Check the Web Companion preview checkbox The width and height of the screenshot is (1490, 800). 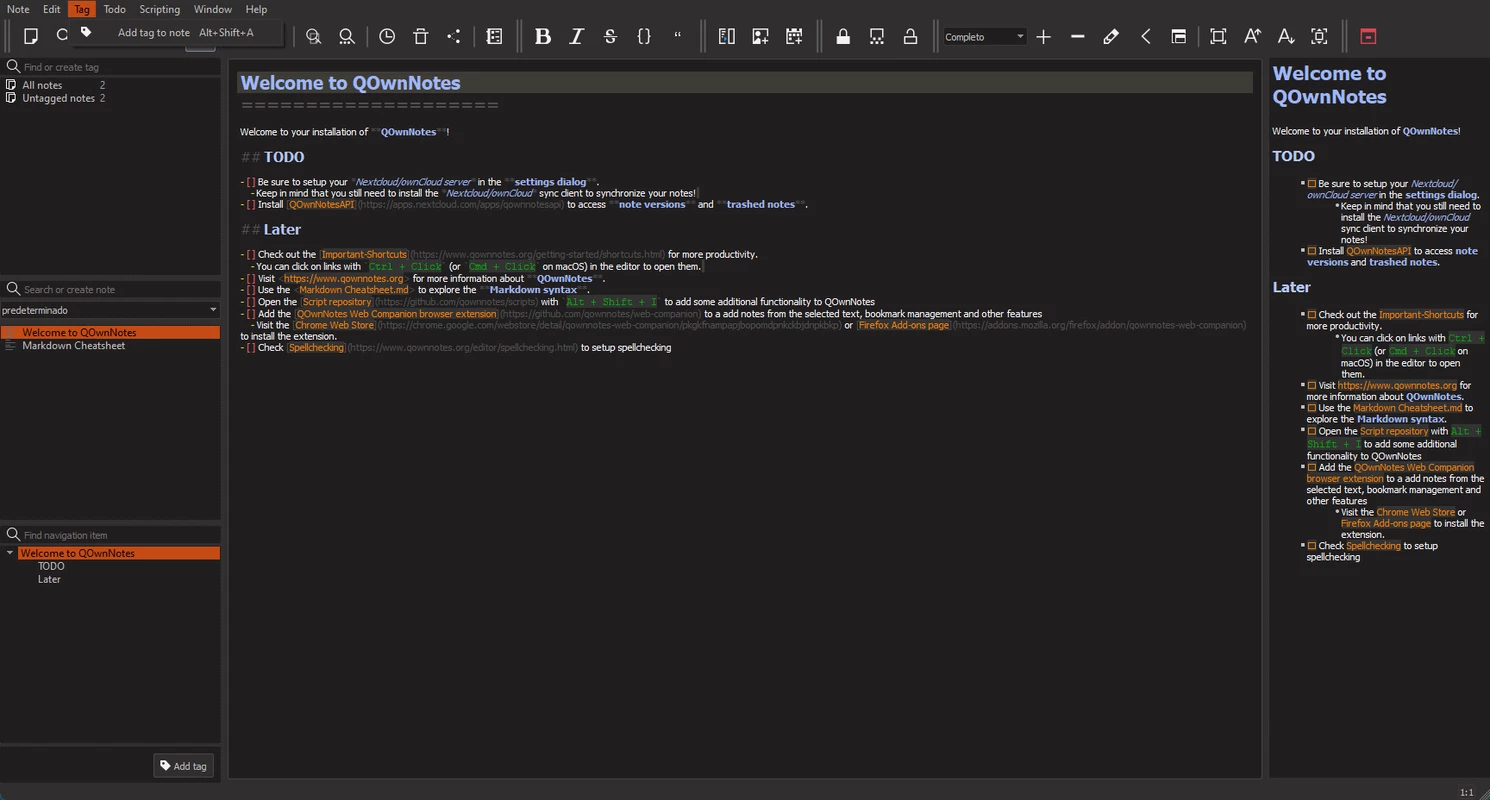click(x=1312, y=467)
